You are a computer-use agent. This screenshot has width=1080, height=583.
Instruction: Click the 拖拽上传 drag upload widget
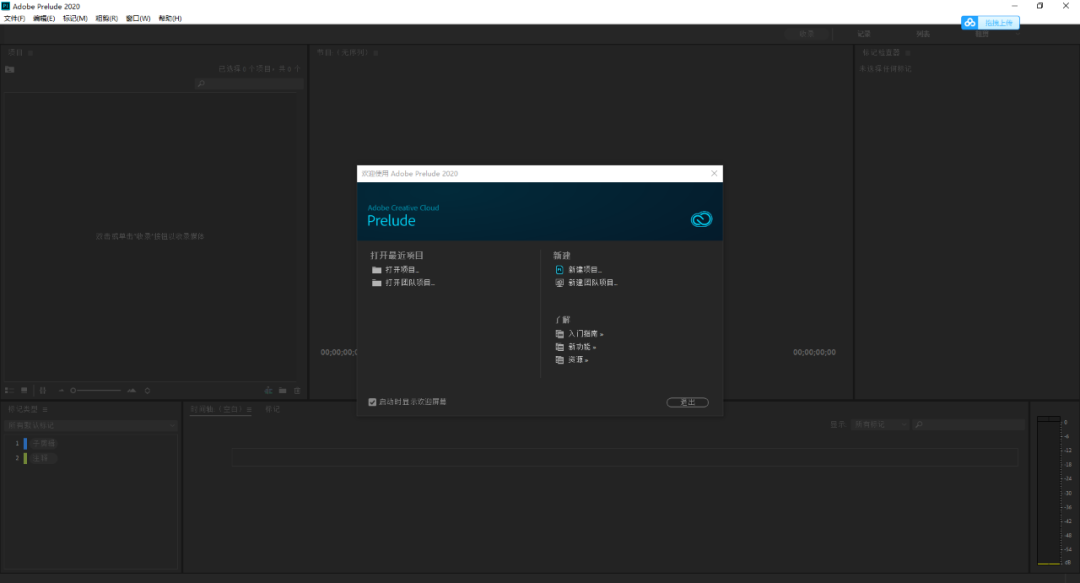(990, 23)
